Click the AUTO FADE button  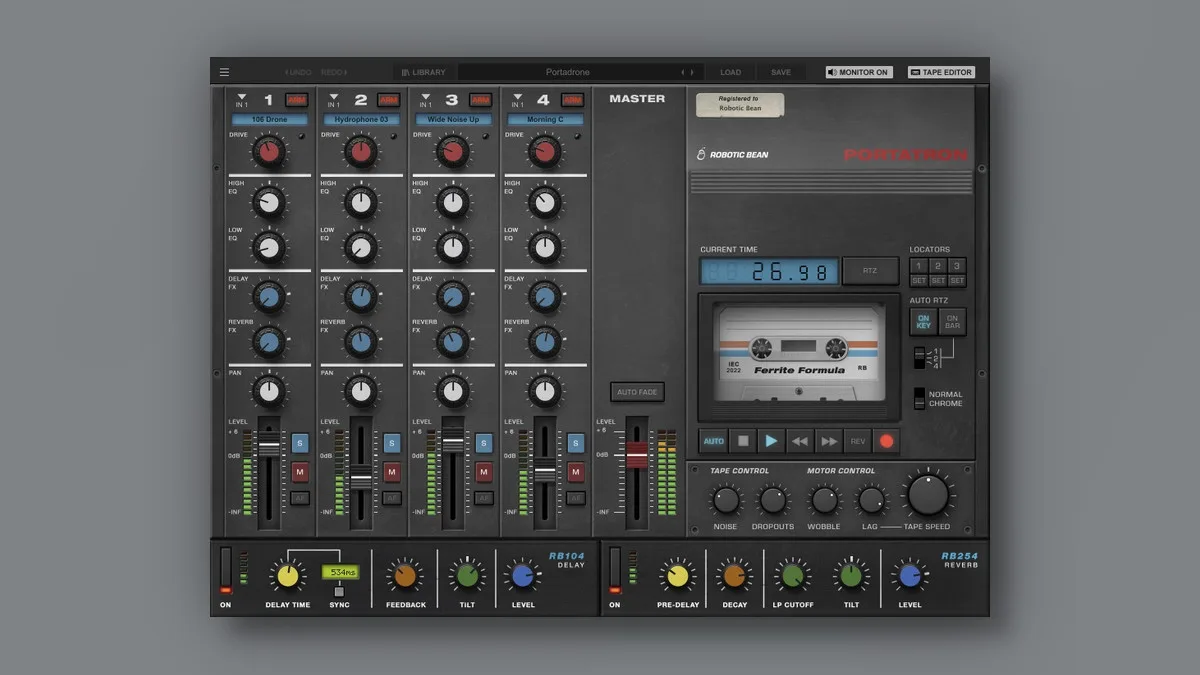pyautogui.click(x=637, y=392)
